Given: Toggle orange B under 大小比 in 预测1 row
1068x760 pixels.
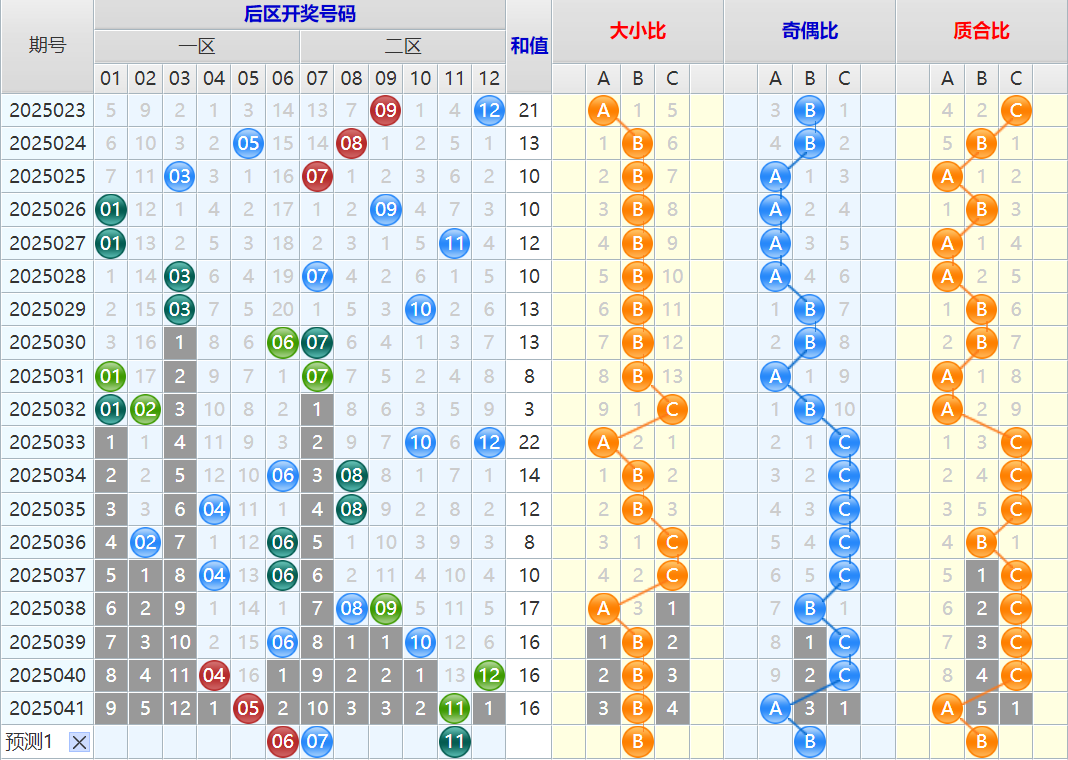Looking at the screenshot, I should [x=638, y=742].
